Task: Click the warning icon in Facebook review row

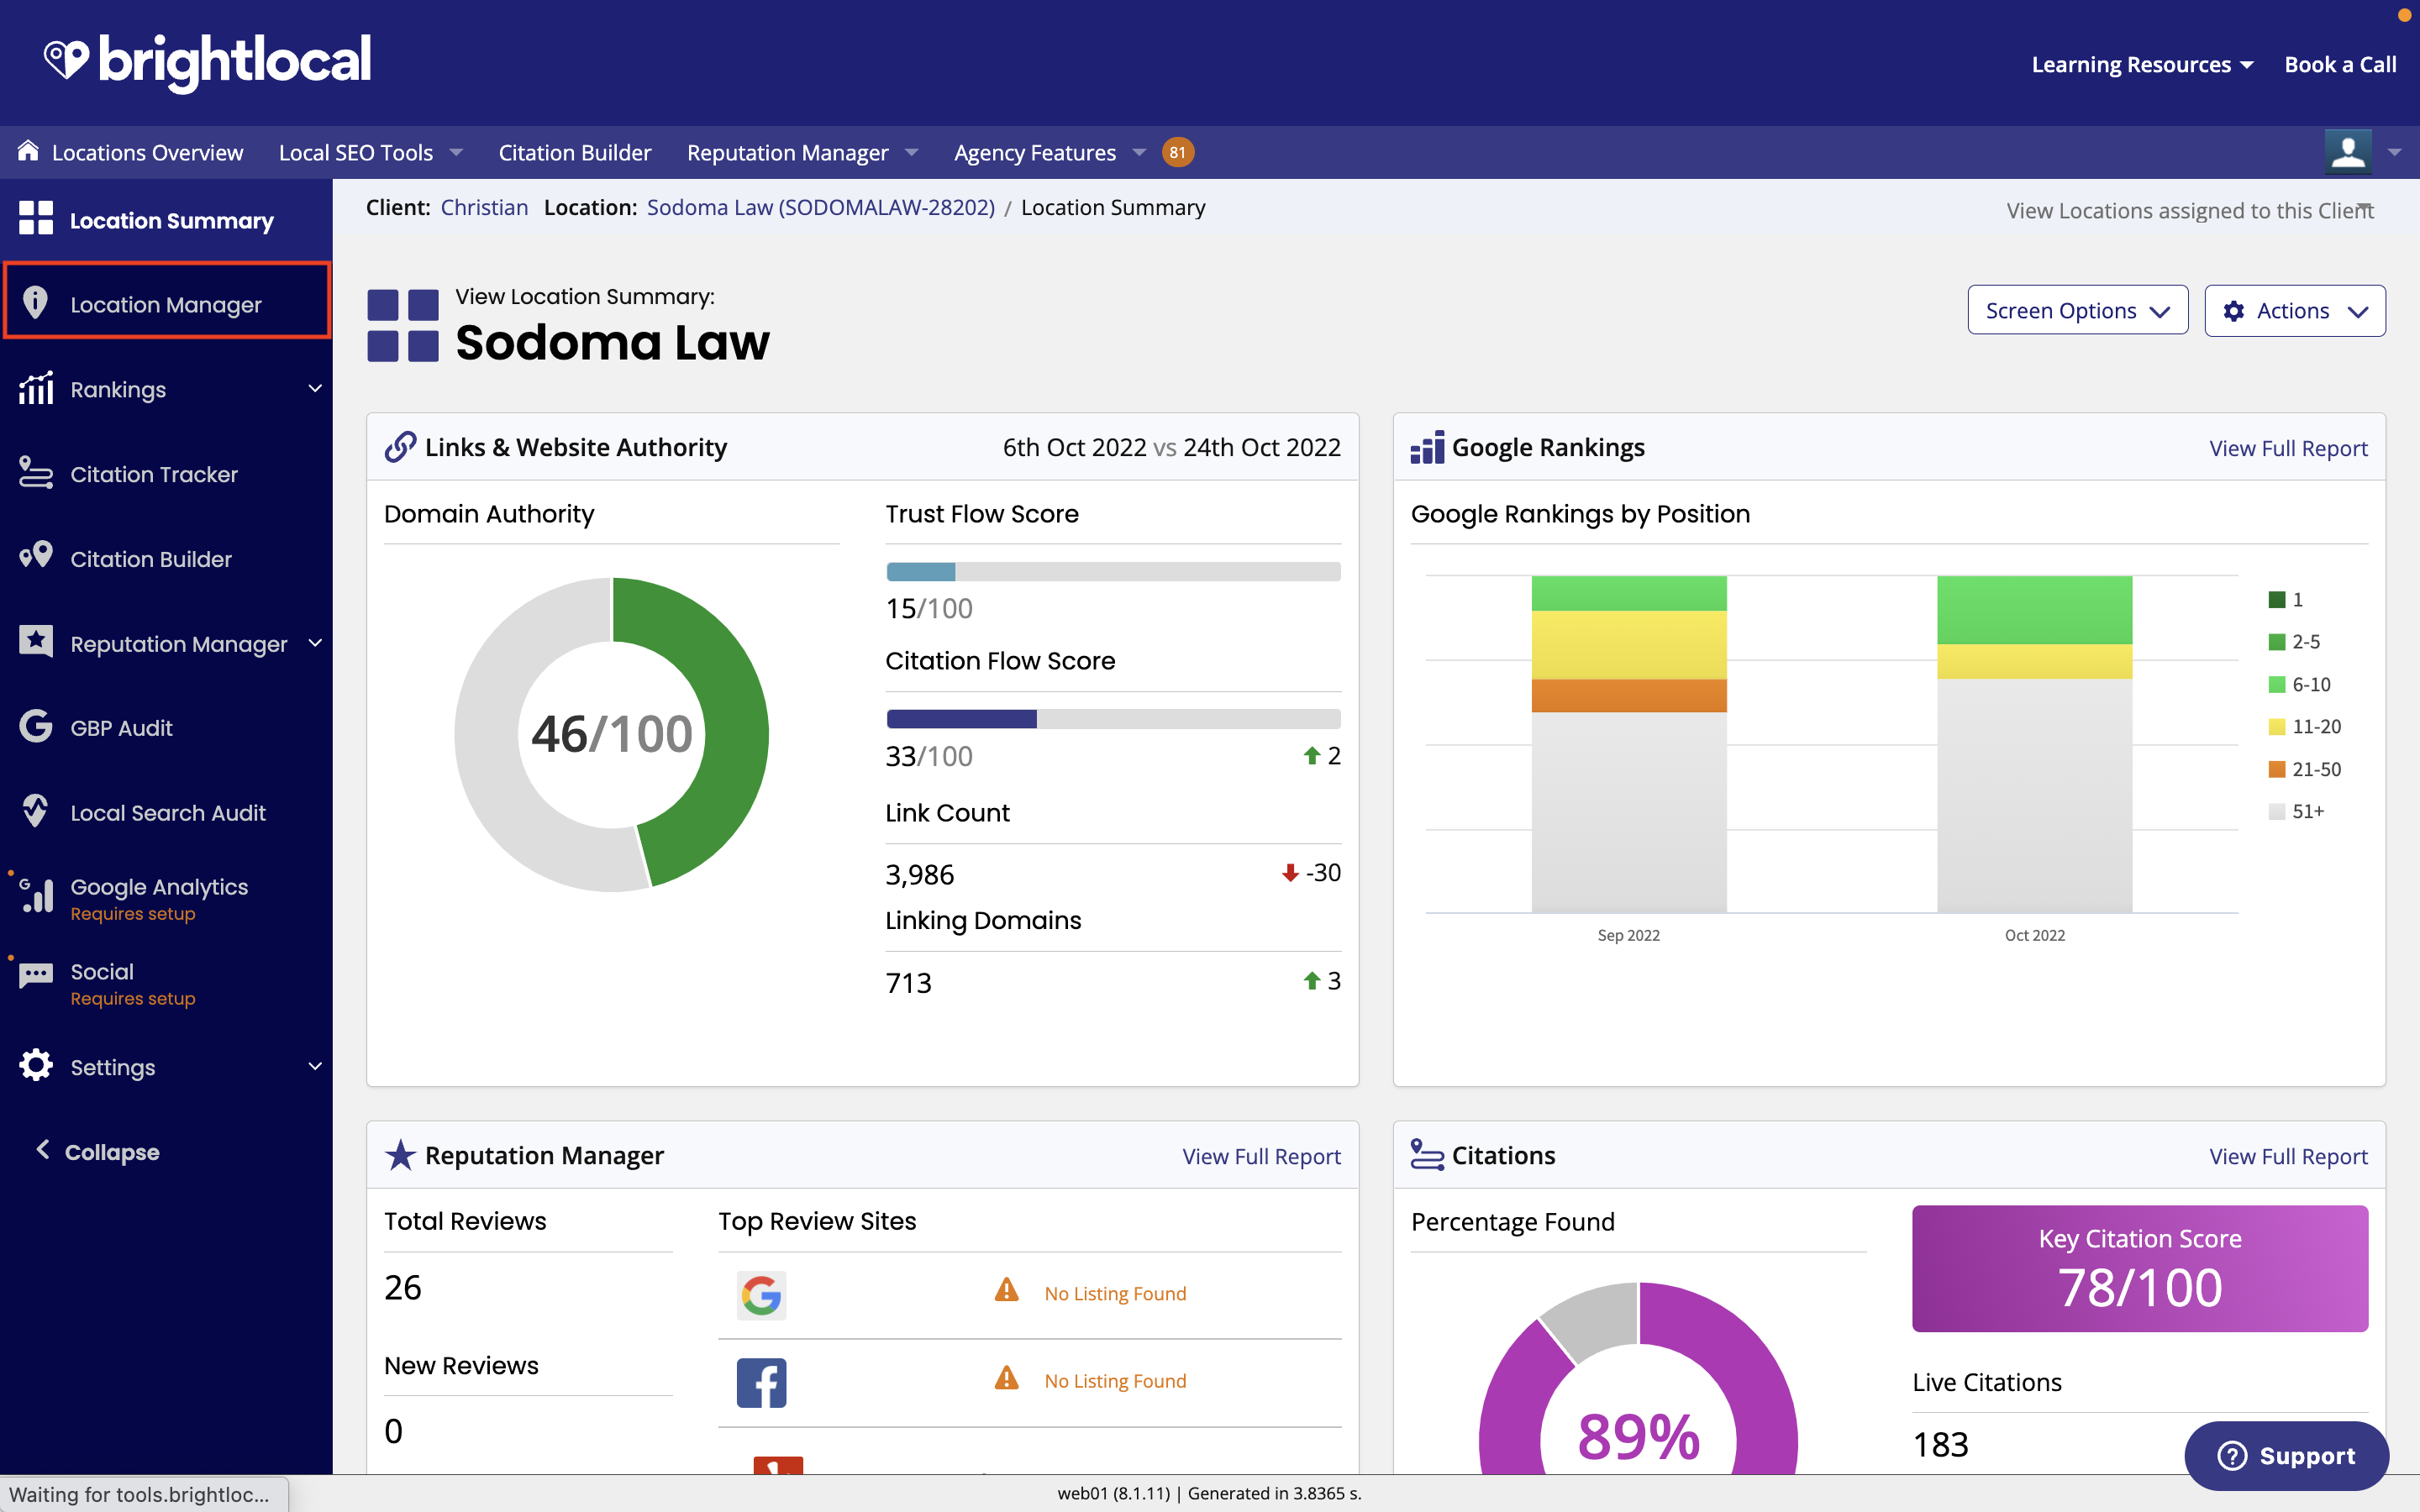Action: 1006,1378
